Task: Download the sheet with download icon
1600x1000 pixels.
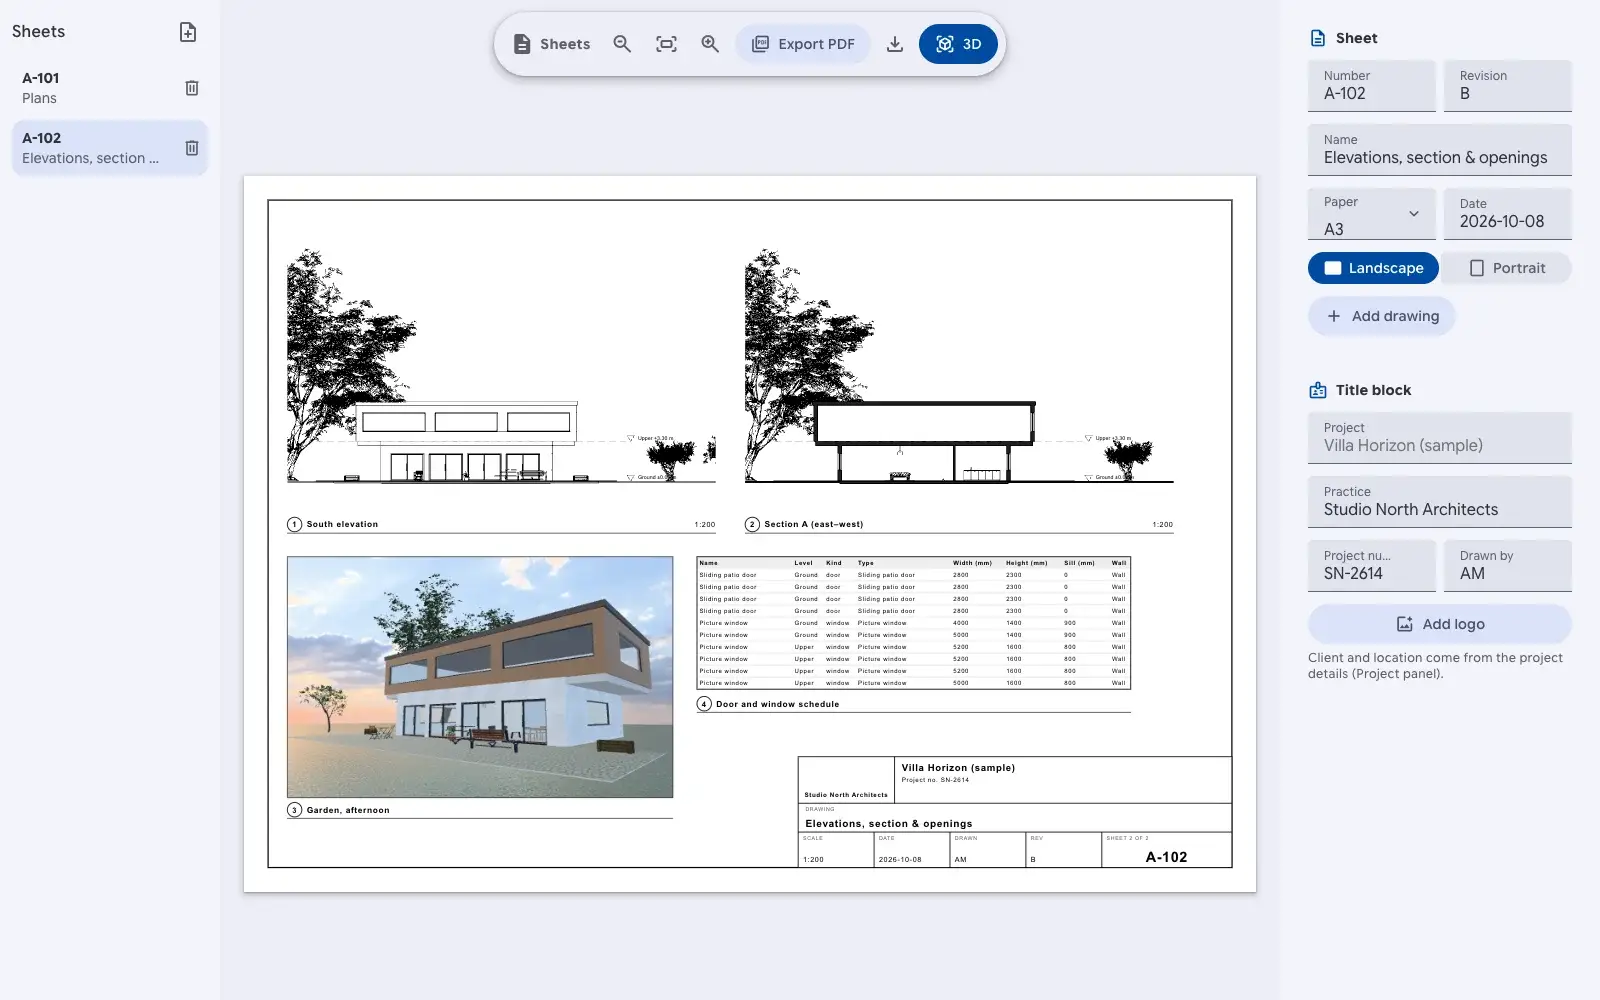Action: (x=895, y=44)
